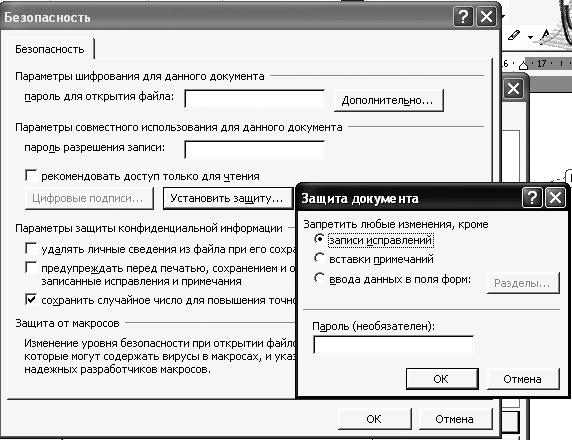Focus the пароль для открытия файла field
Screen dimensions: 572x440
pyautogui.click(x=255, y=99)
